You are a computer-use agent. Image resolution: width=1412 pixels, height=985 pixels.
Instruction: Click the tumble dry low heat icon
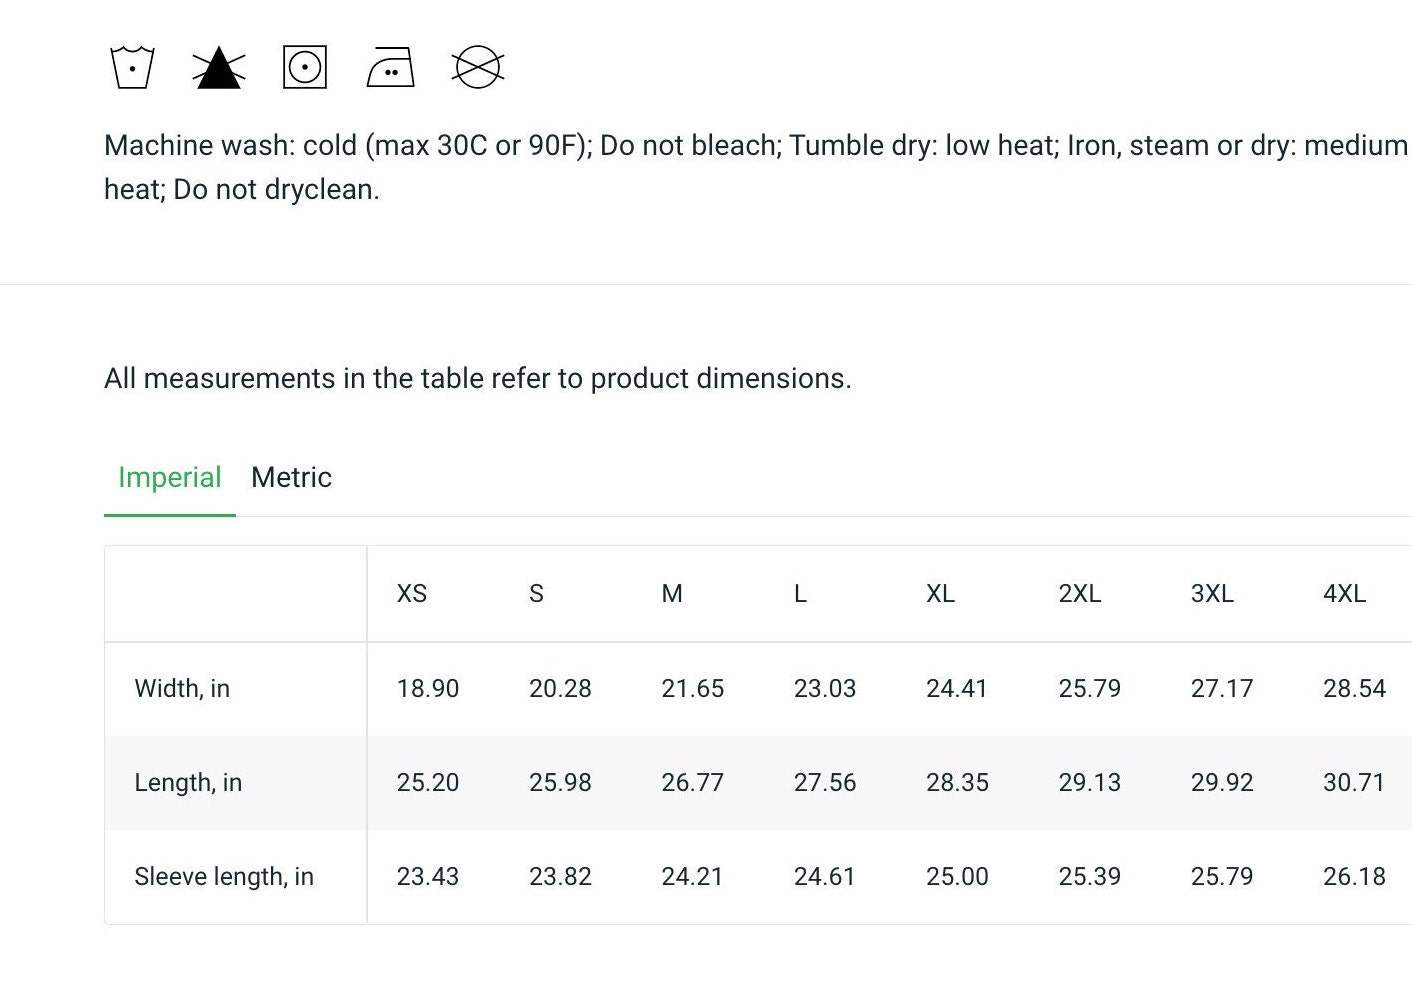click(x=305, y=67)
